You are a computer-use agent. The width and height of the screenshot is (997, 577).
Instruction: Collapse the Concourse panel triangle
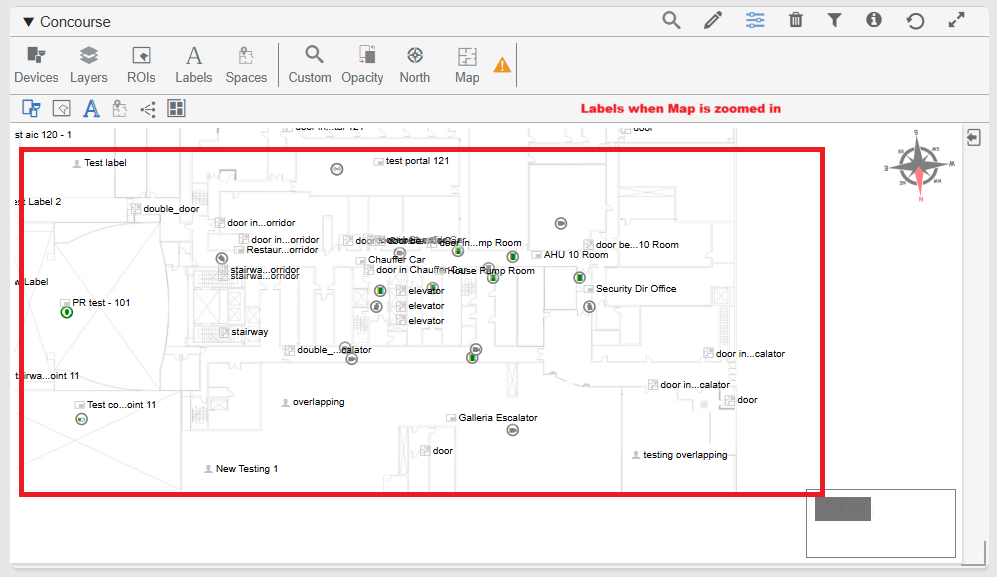[x=28, y=22]
